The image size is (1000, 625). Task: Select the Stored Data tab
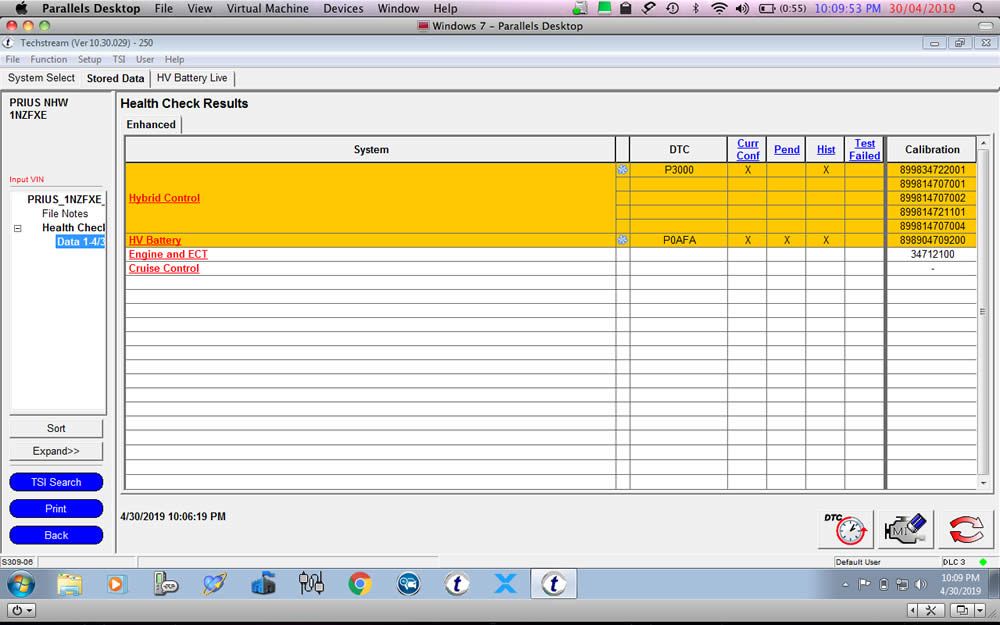(115, 78)
